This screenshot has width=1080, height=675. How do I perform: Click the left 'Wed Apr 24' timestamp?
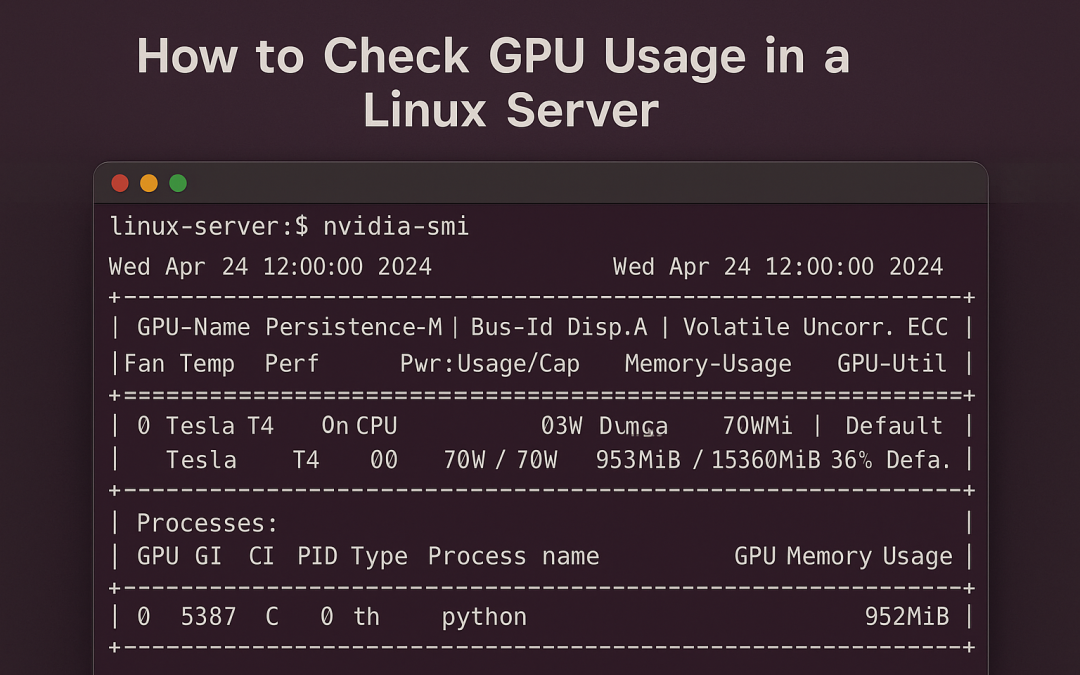click(x=270, y=267)
